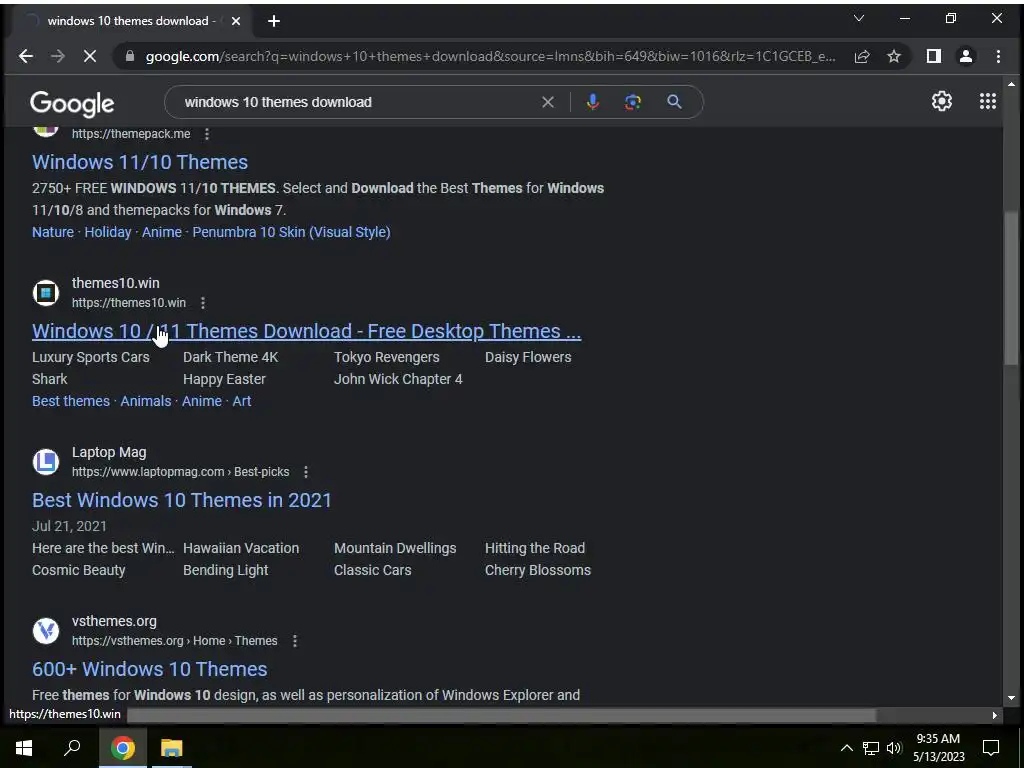Open Google quick settings gear
This screenshot has height=768, width=1024.
pyautogui.click(x=942, y=101)
